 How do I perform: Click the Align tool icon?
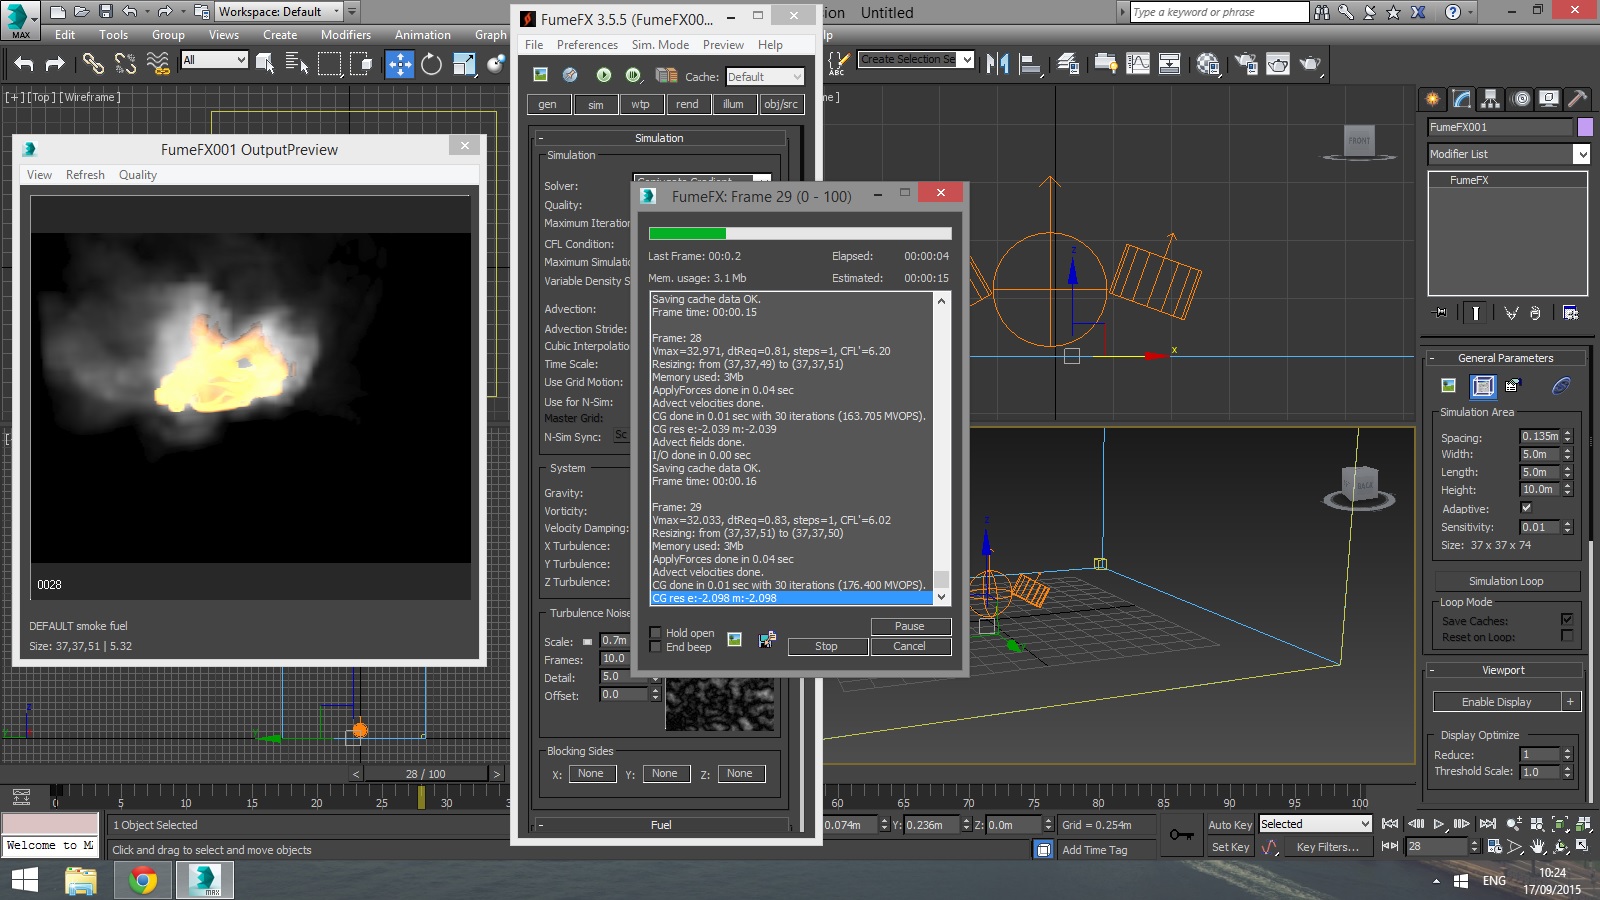click(x=1030, y=64)
